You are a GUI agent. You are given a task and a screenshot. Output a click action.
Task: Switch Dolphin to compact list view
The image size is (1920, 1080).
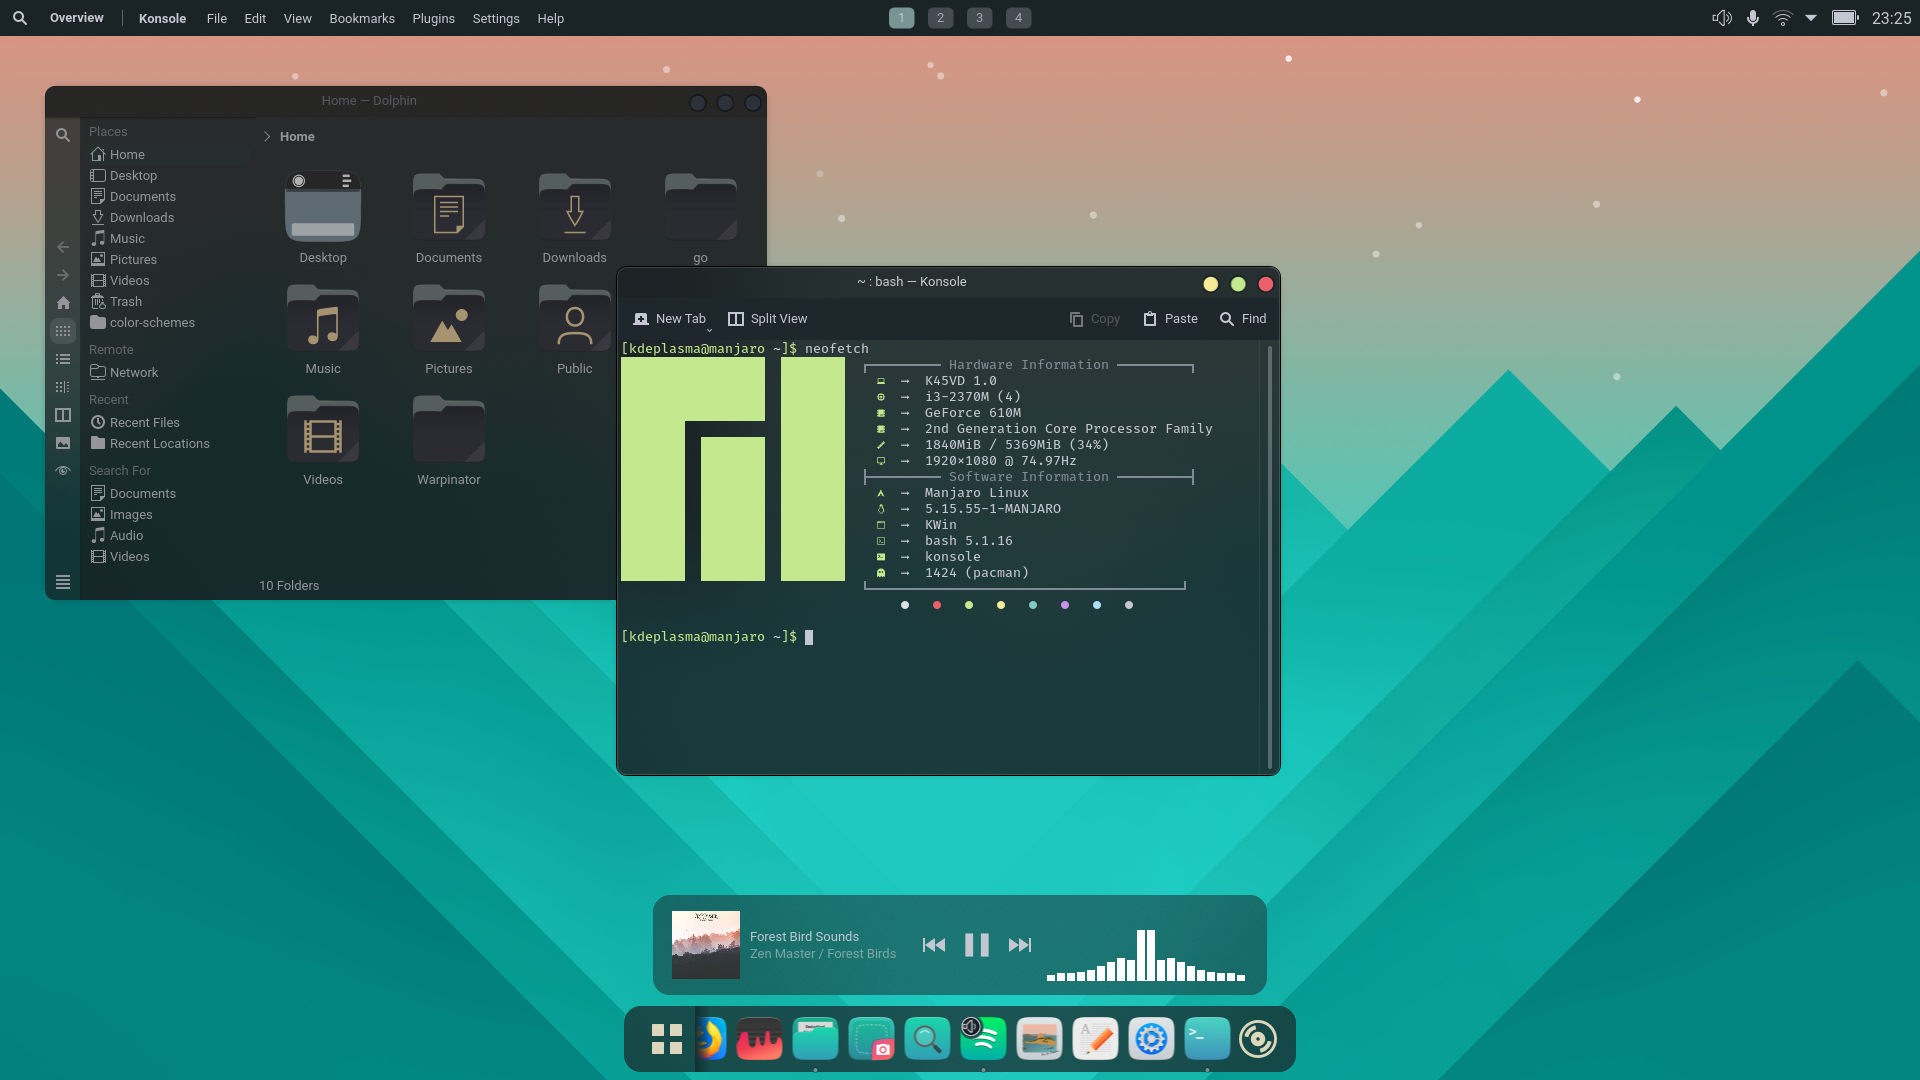63,359
